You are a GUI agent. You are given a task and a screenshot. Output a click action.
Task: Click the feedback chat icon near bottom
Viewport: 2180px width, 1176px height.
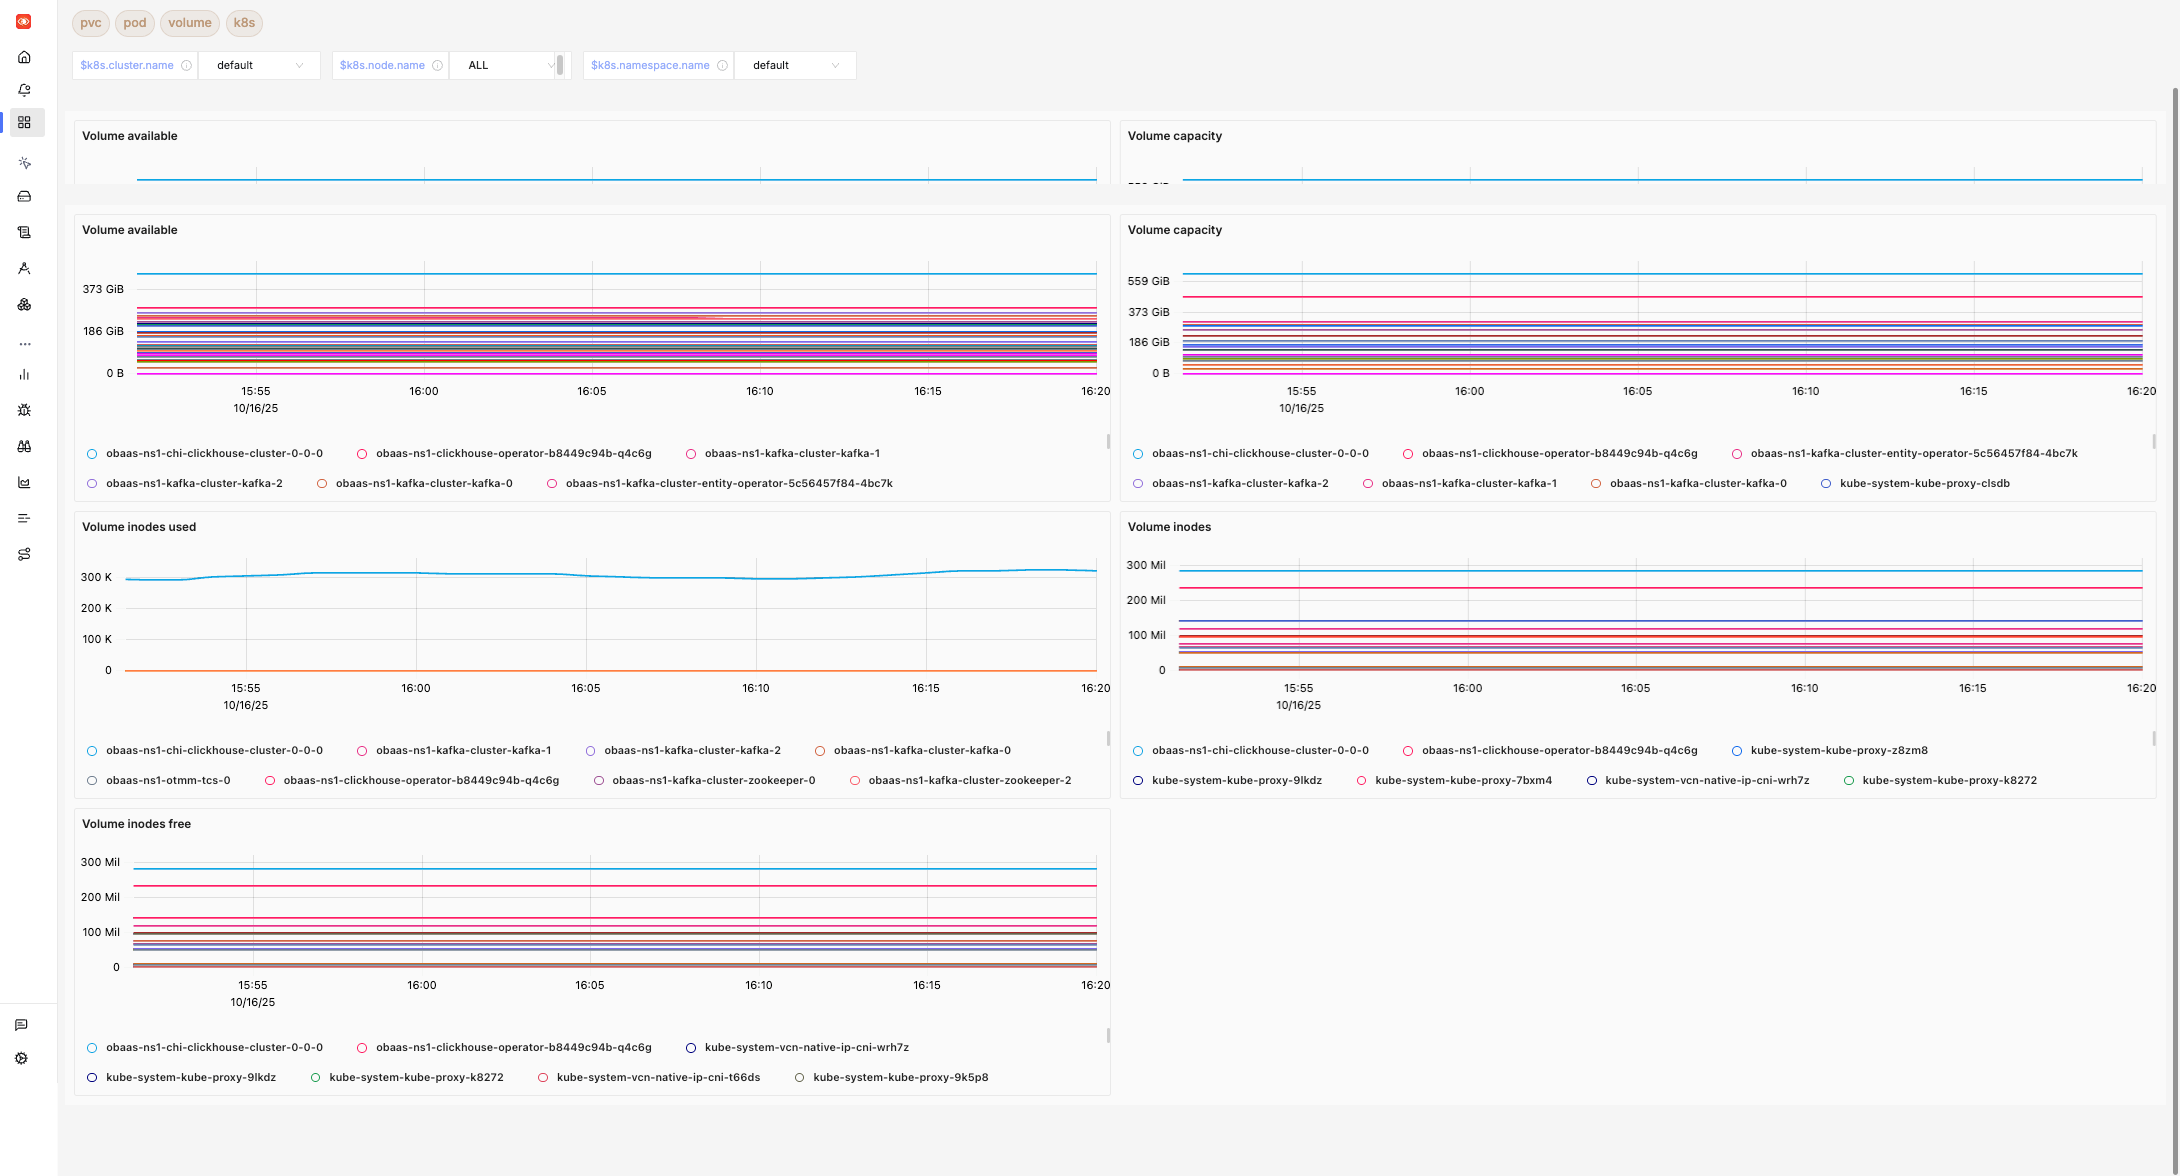(21, 1024)
